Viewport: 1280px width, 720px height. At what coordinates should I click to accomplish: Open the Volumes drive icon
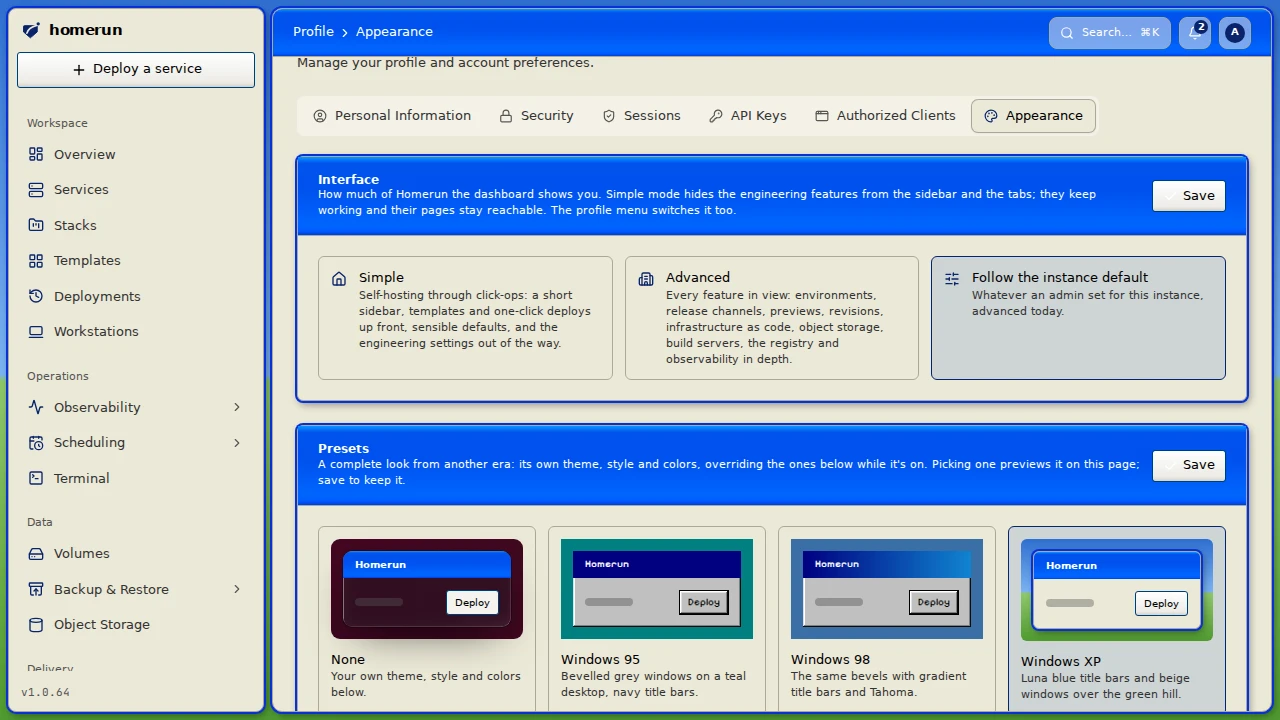(36, 553)
